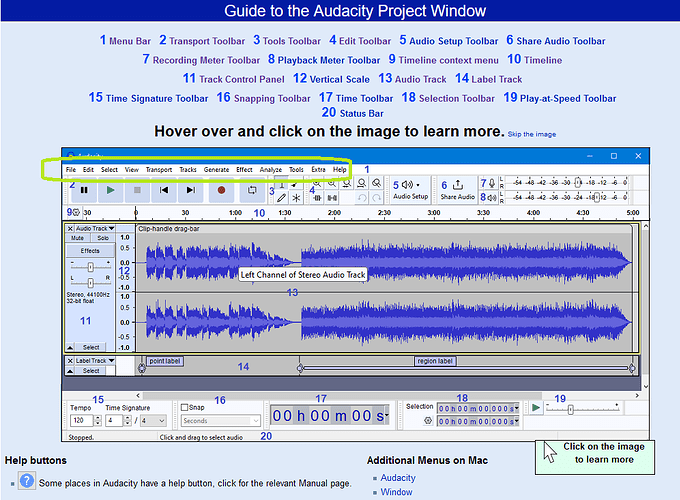Screen dimensions: 680x500
Task: Start playback with the green Play button
Action: [111, 190]
